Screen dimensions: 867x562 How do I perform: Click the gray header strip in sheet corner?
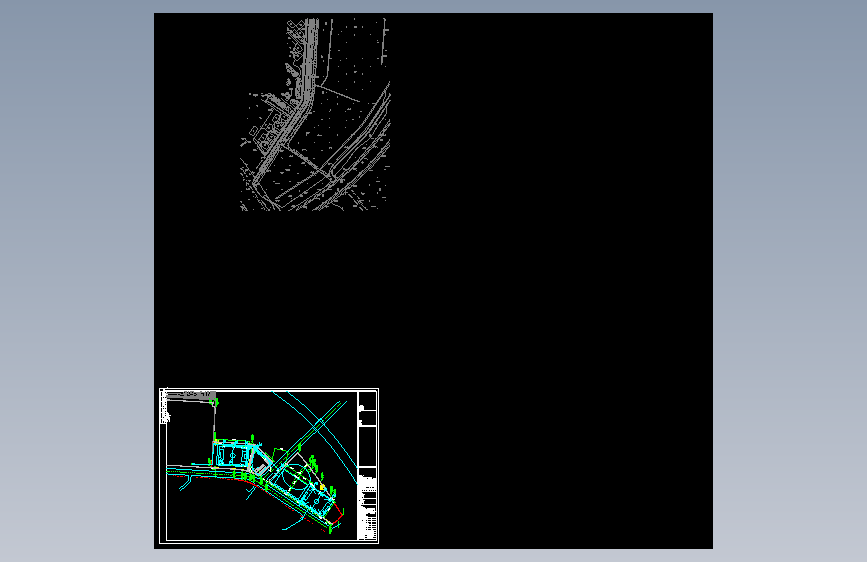[x=191, y=394]
